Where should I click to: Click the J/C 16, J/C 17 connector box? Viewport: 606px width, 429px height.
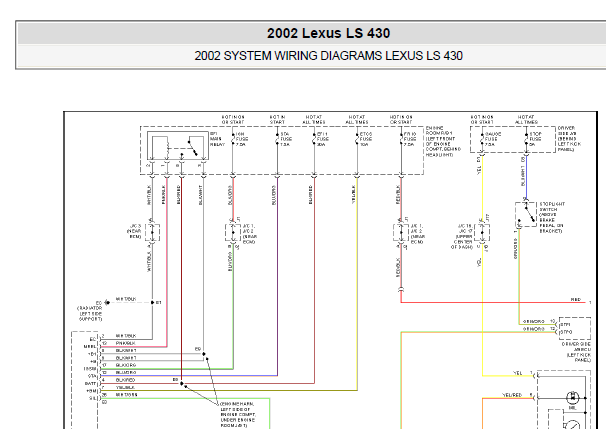482,233
